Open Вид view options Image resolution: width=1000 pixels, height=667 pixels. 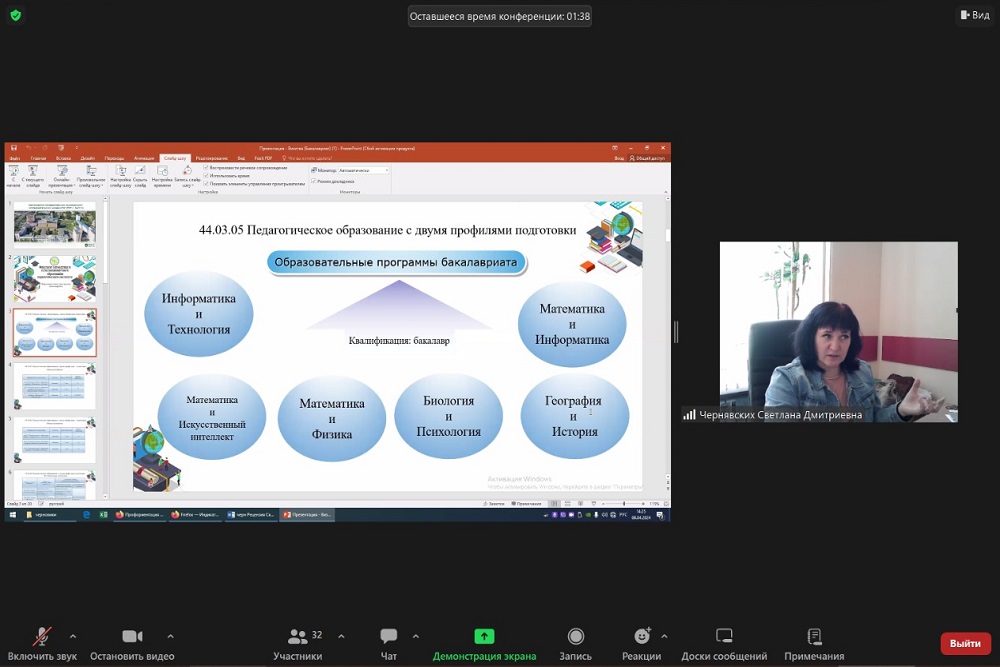pyautogui.click(x=975, y=15)
